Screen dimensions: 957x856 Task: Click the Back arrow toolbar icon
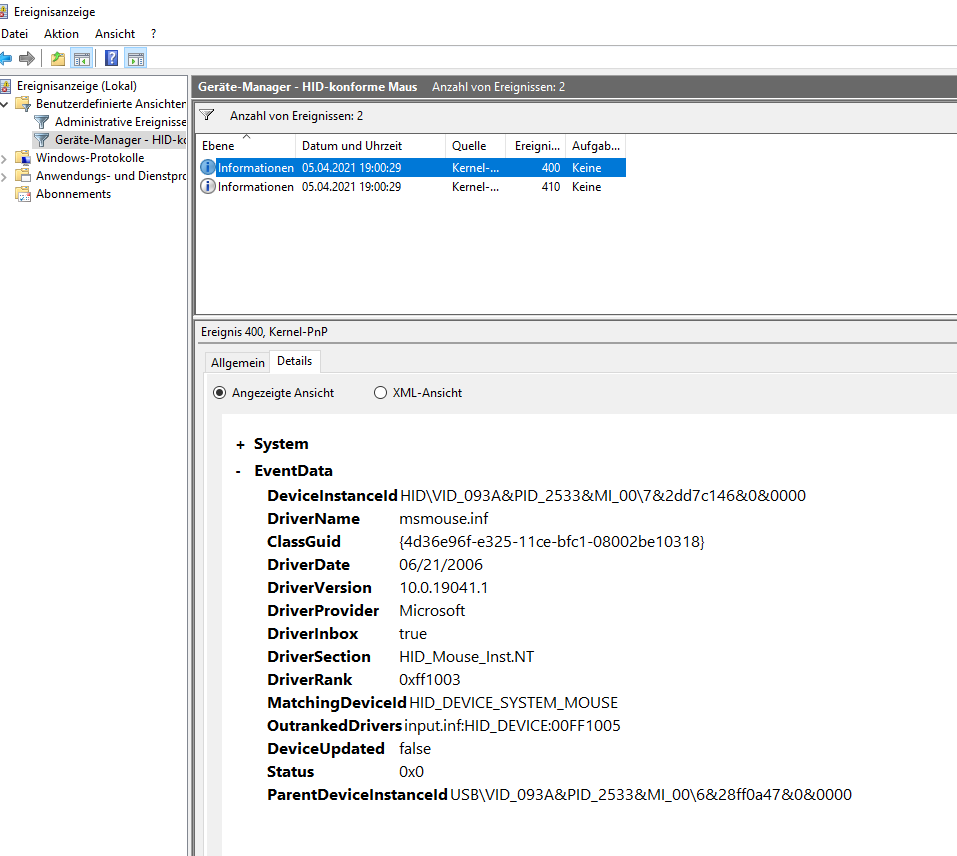5,59
